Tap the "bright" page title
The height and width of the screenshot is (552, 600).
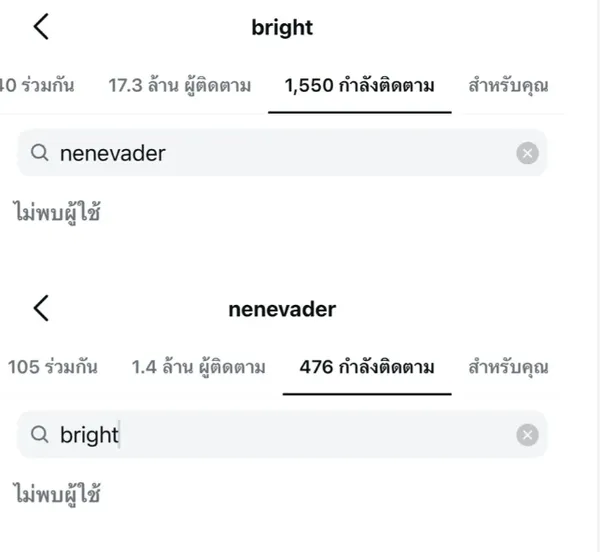[x=282, y=28]
